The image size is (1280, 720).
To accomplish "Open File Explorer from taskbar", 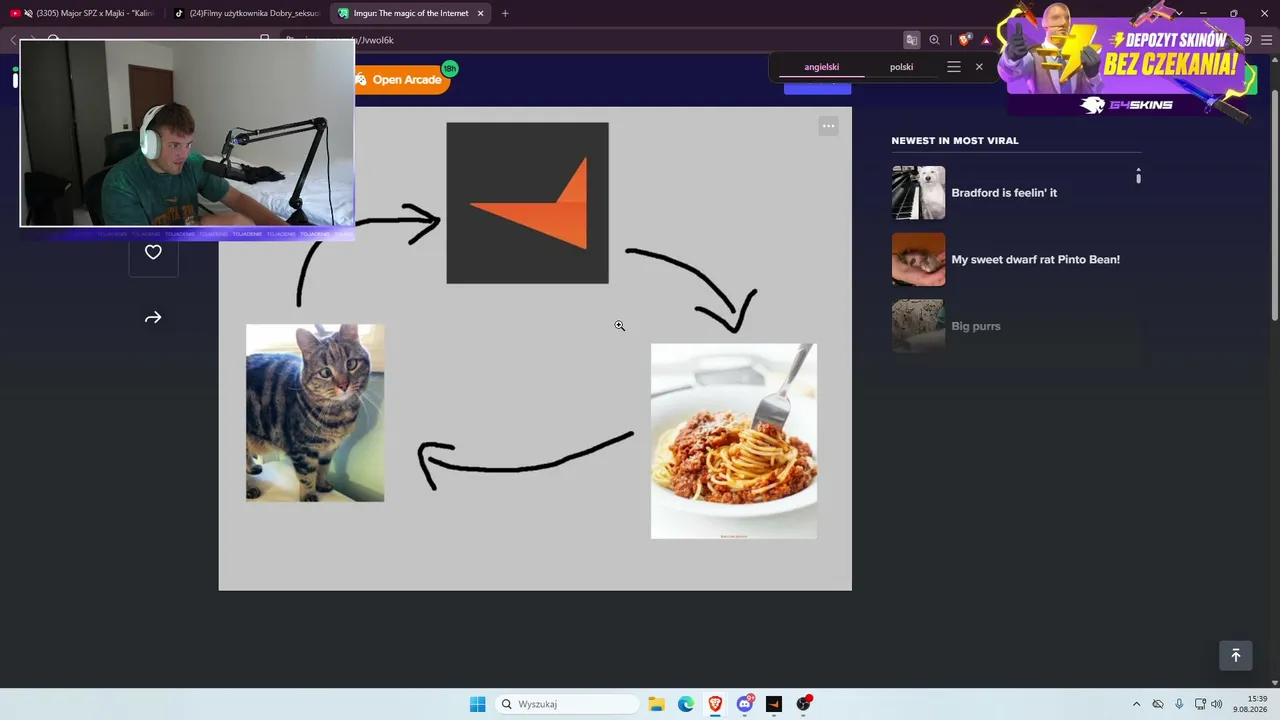I will pos(656,704).
